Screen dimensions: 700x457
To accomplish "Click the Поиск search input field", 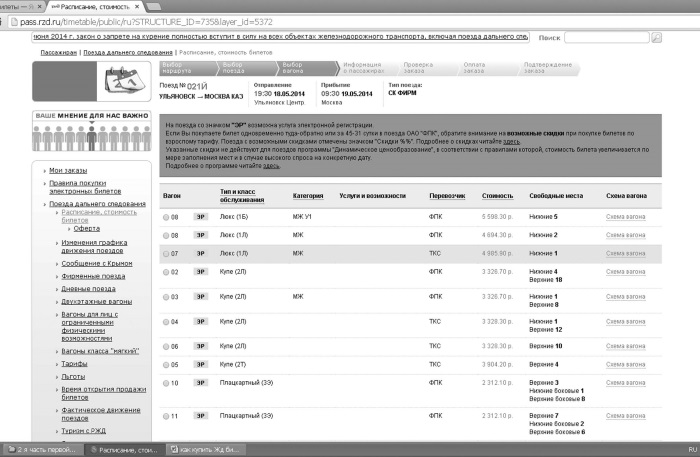I will tap(607, 38).
